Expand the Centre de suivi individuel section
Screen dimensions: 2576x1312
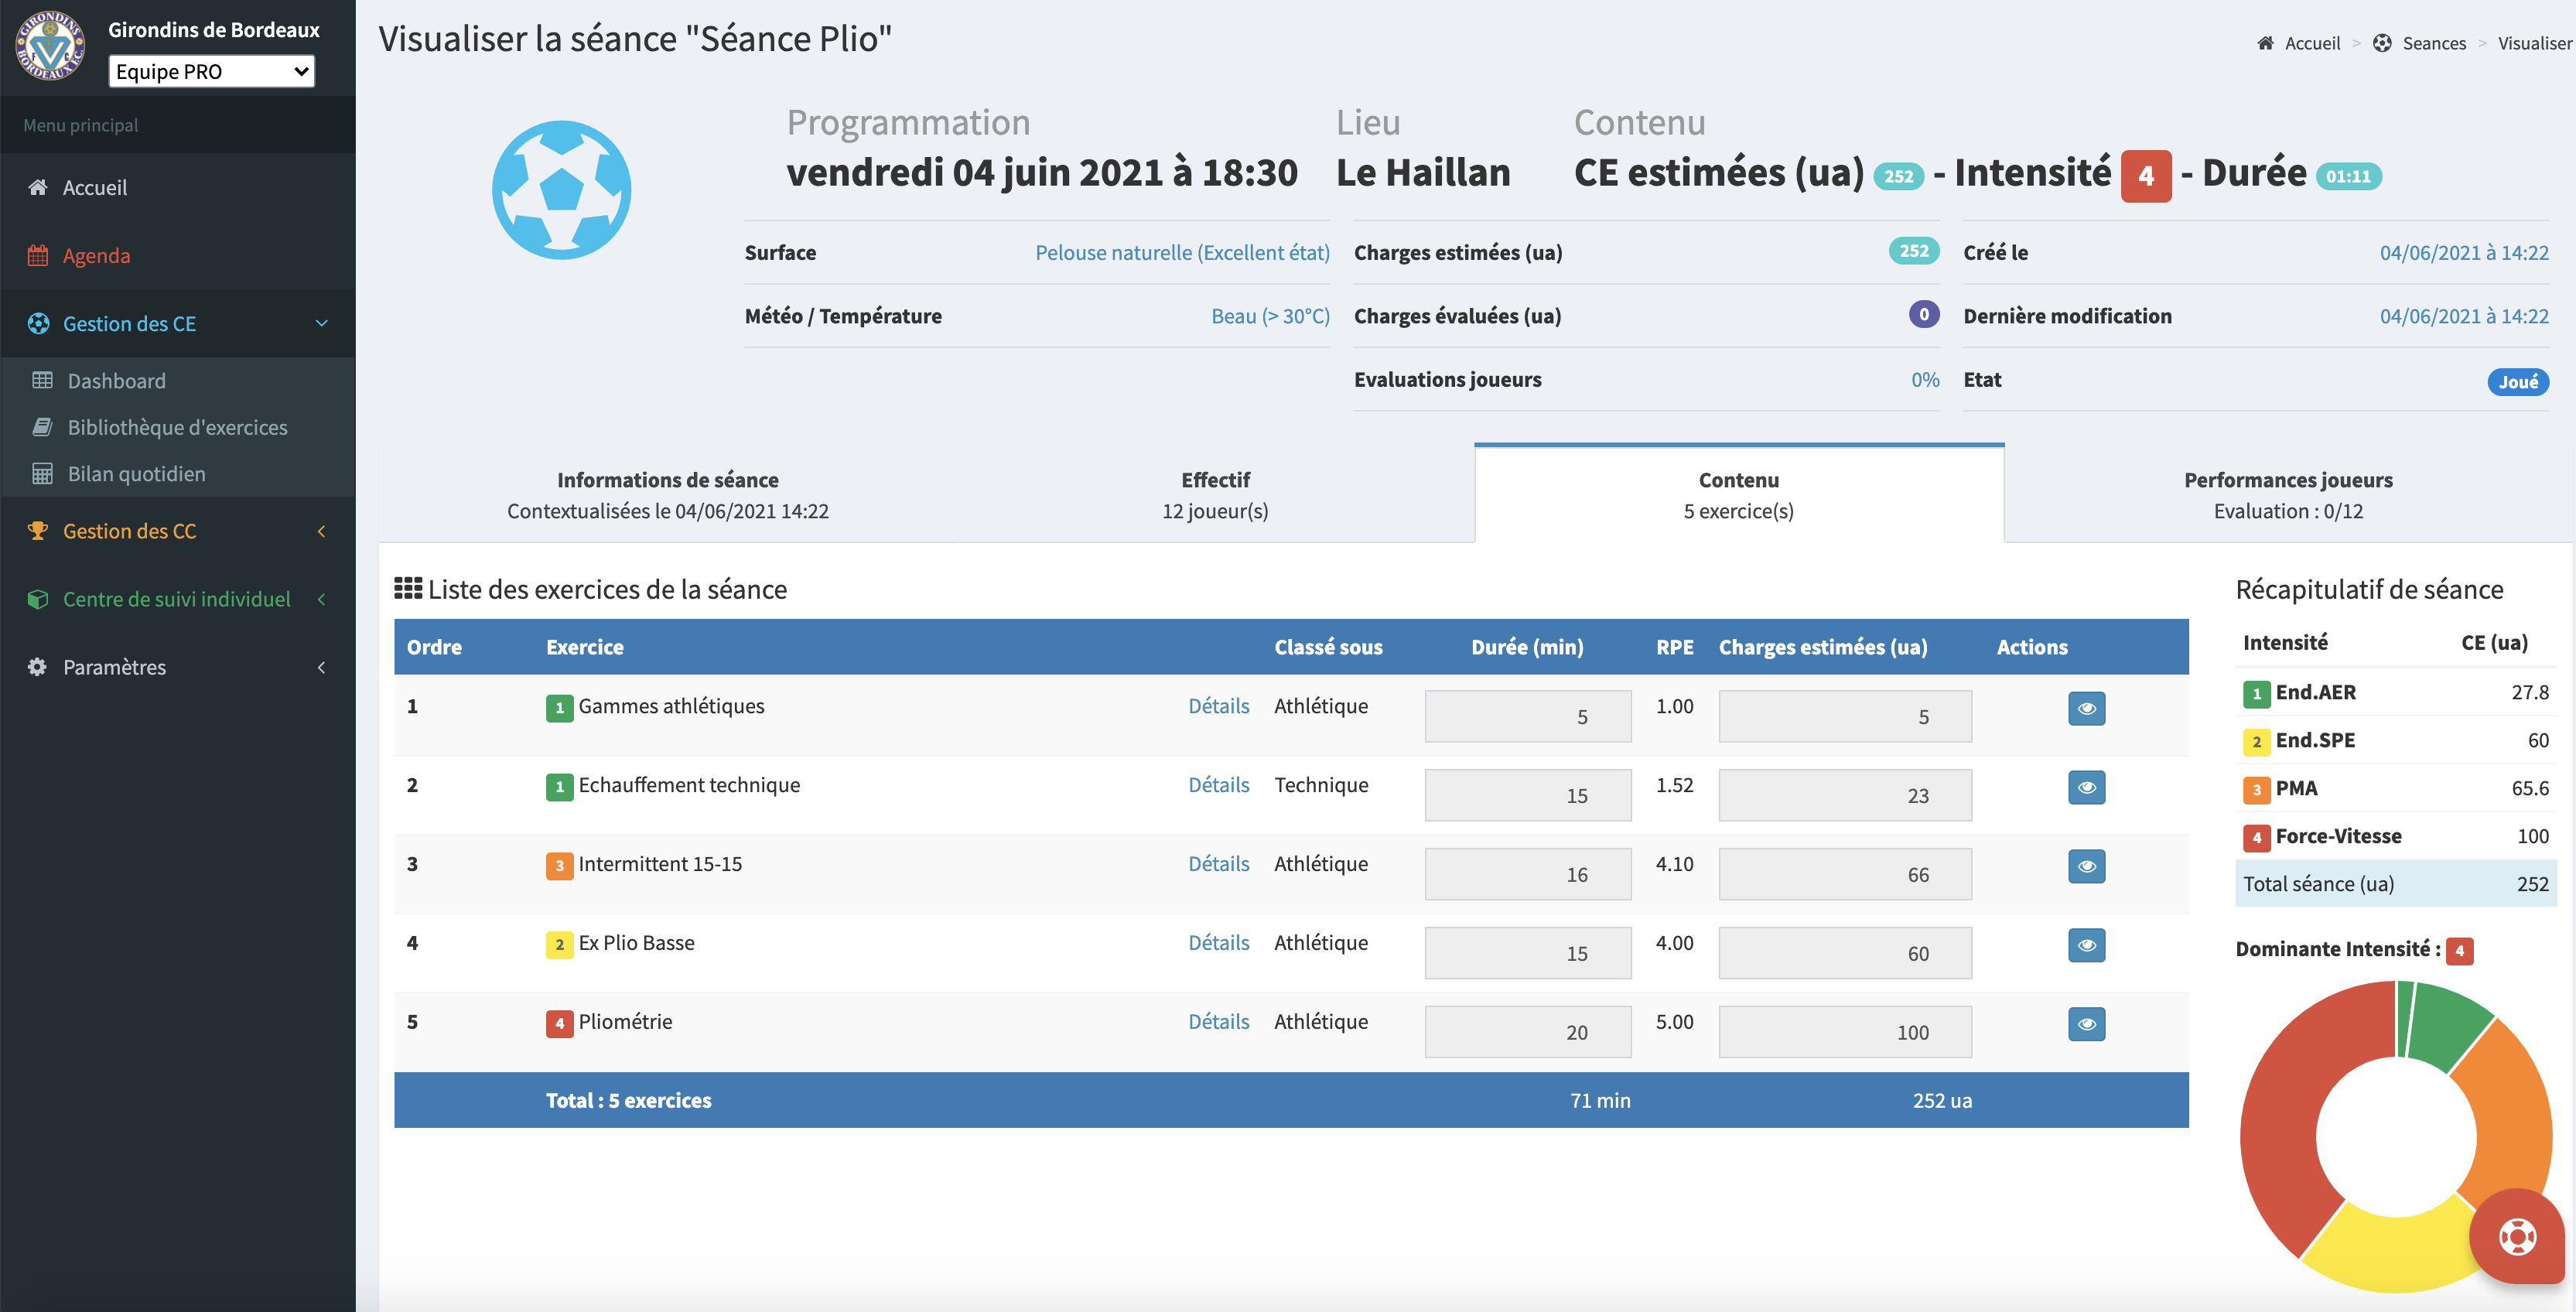(x=177, y=599)
